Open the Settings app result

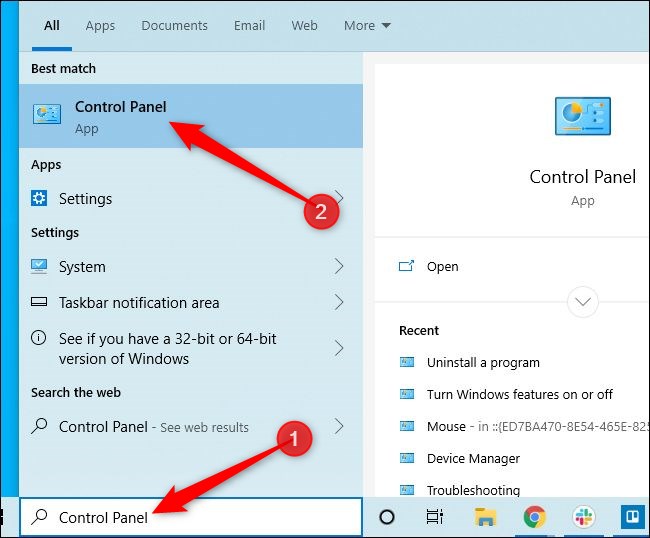point(191,199)
